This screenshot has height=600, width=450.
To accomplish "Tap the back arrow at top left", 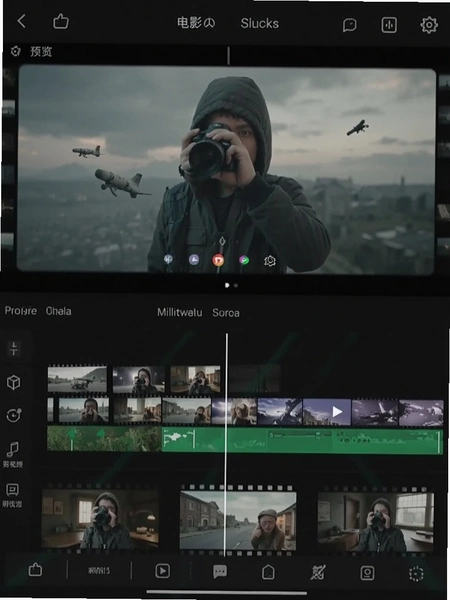I will coord(21,21).
